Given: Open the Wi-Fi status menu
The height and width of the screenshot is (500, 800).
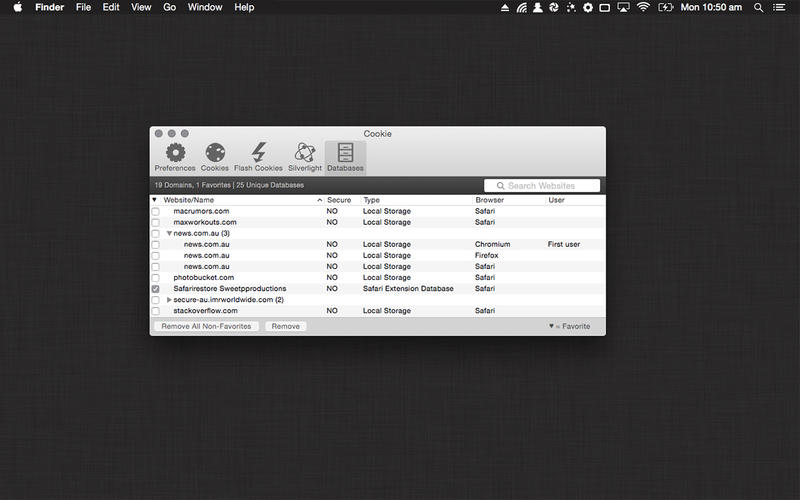Looking at the screenshot, I should [x=643, y=7].
